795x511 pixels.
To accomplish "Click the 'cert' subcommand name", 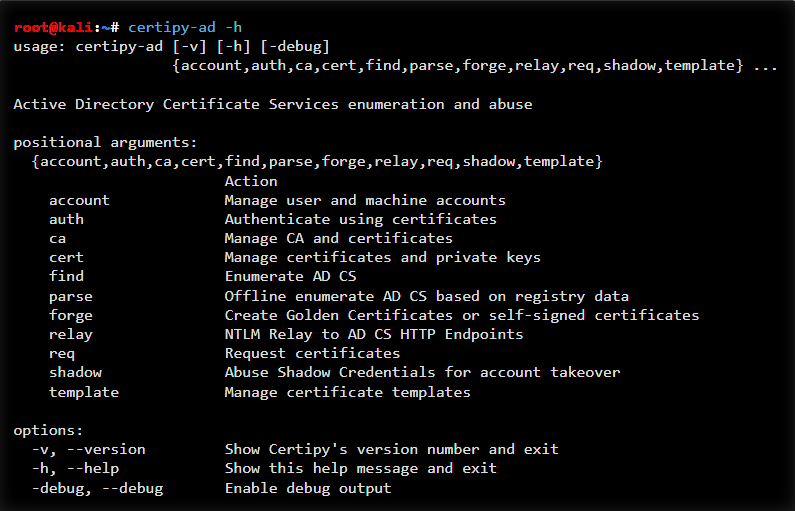I will coord(66,258).
